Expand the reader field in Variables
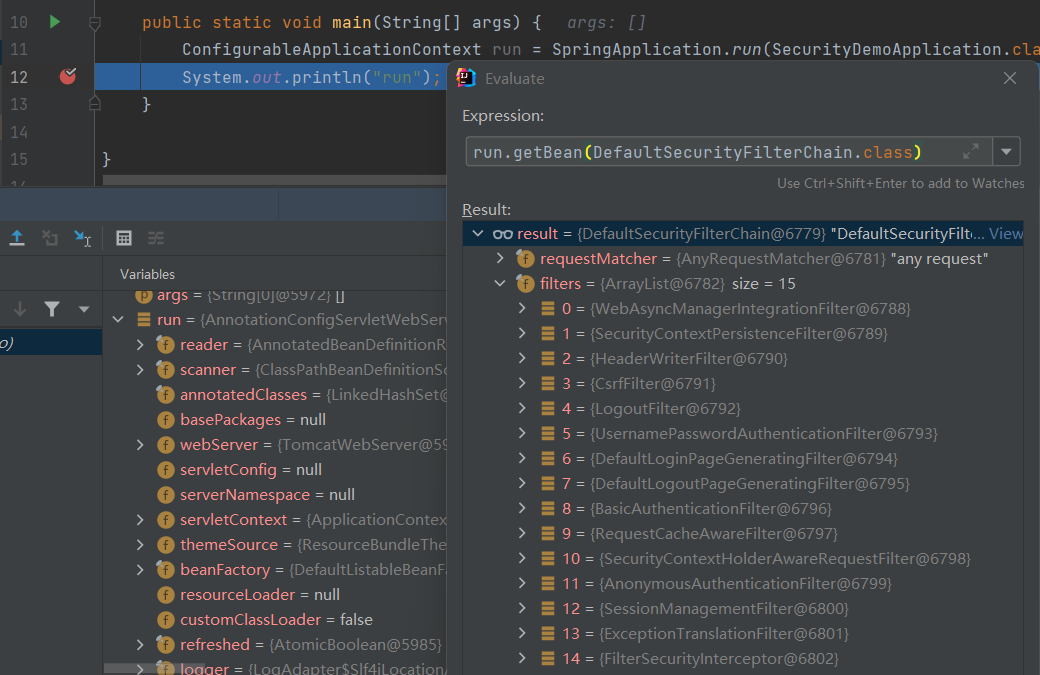 pos(140,345)
